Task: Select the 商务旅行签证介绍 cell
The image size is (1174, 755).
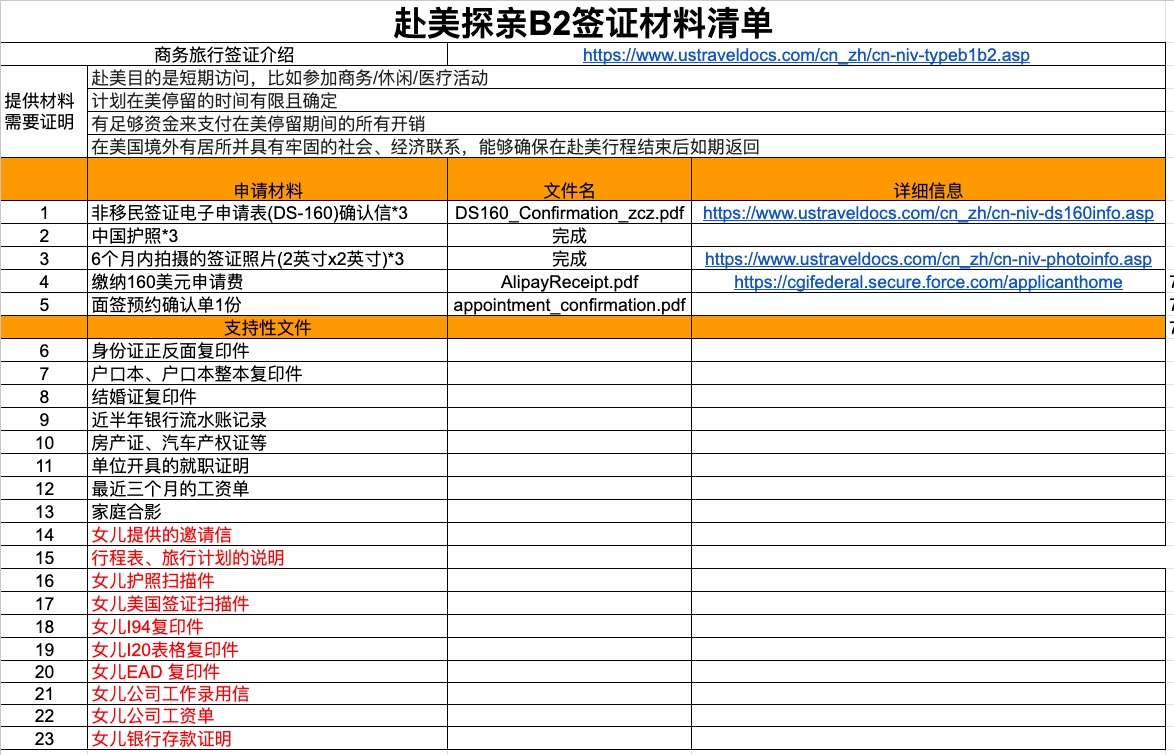Action: [224, 55]
